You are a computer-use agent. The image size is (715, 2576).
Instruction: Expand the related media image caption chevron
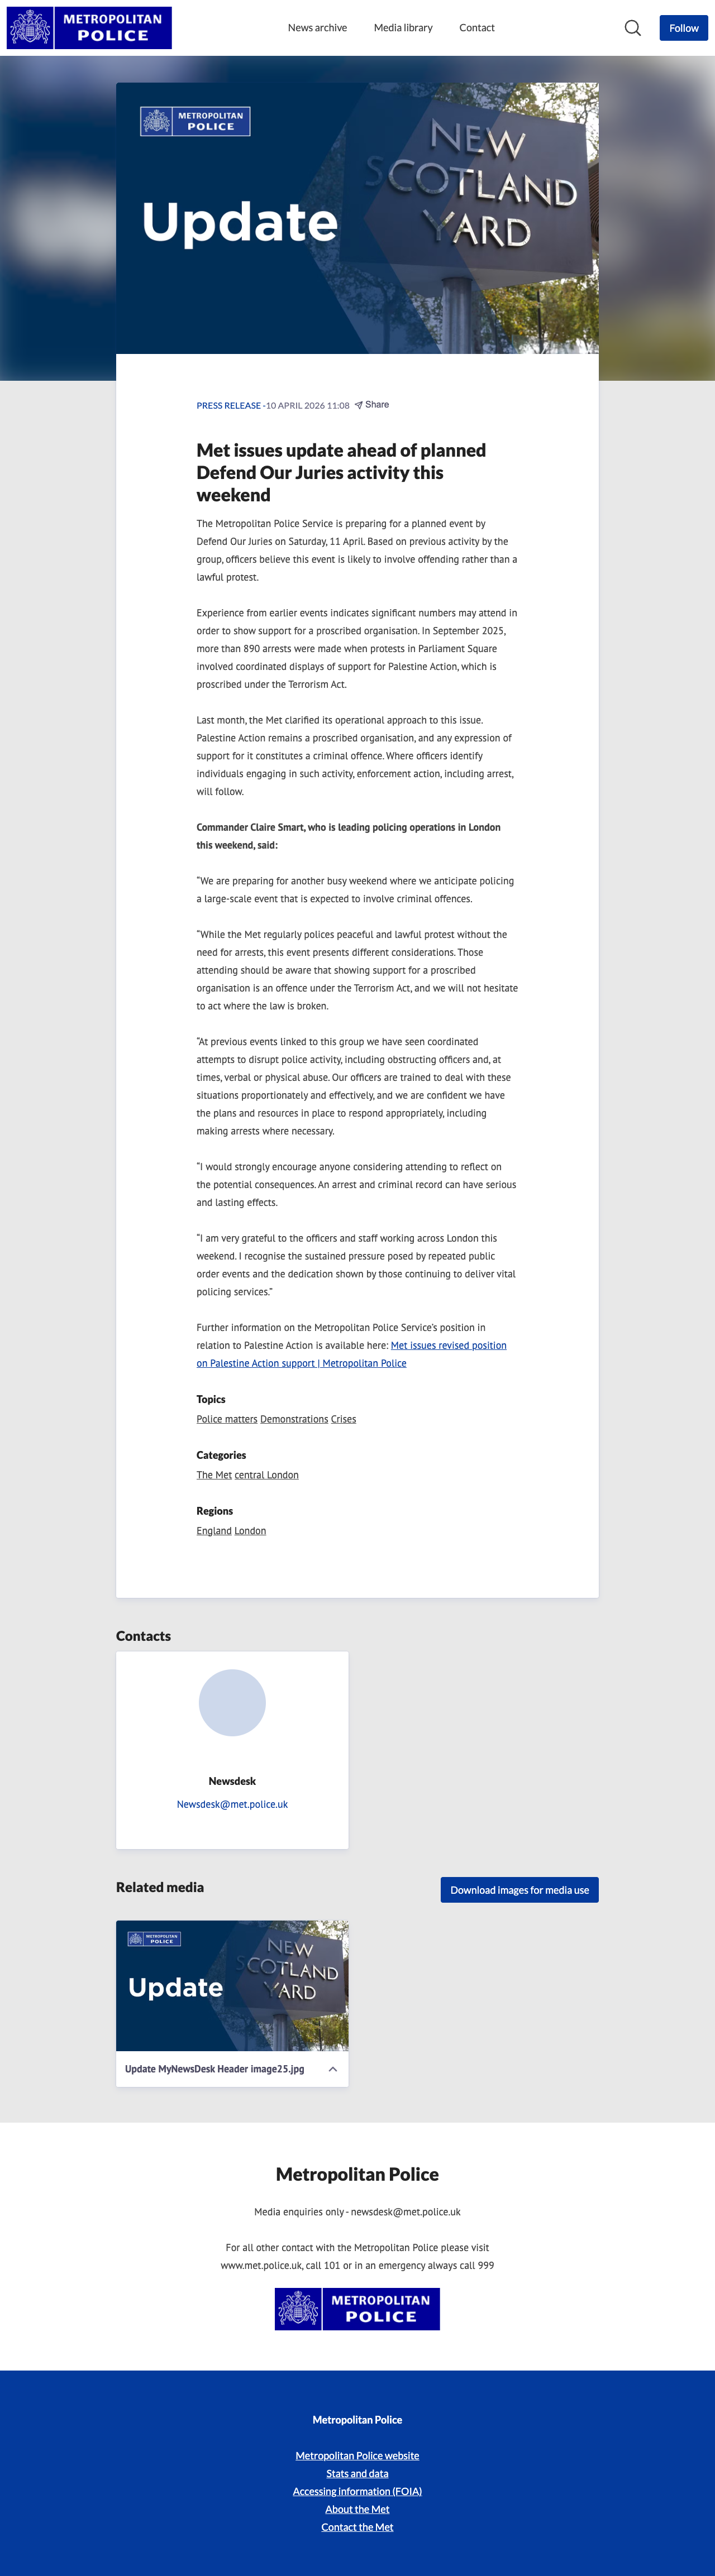click(332, 2069)
